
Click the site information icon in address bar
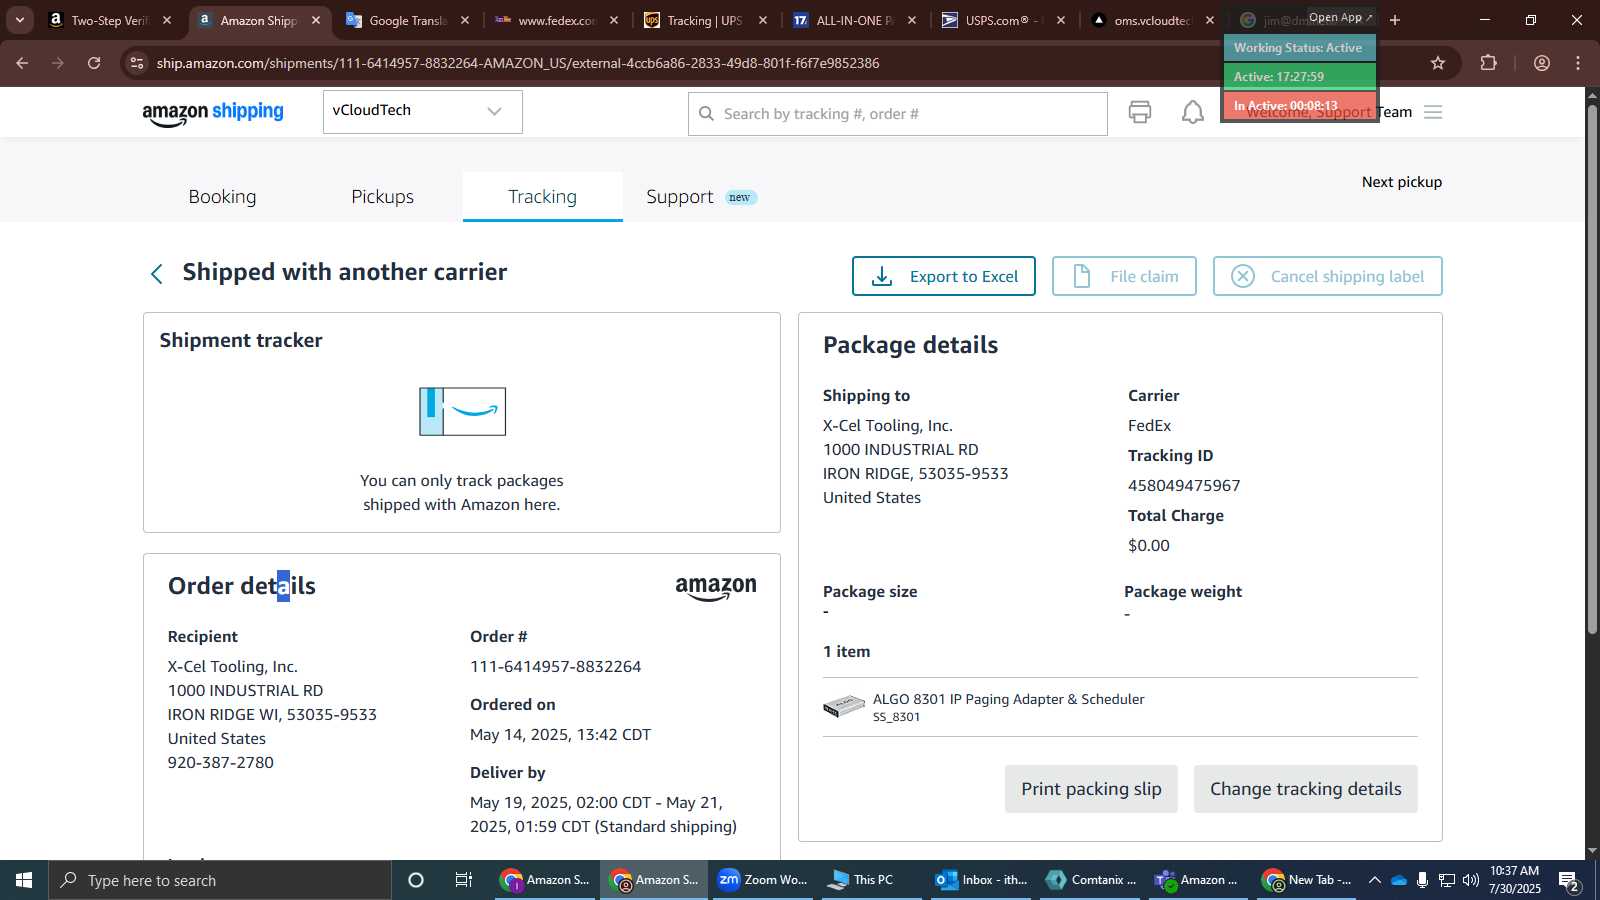[x=137, y=63]
